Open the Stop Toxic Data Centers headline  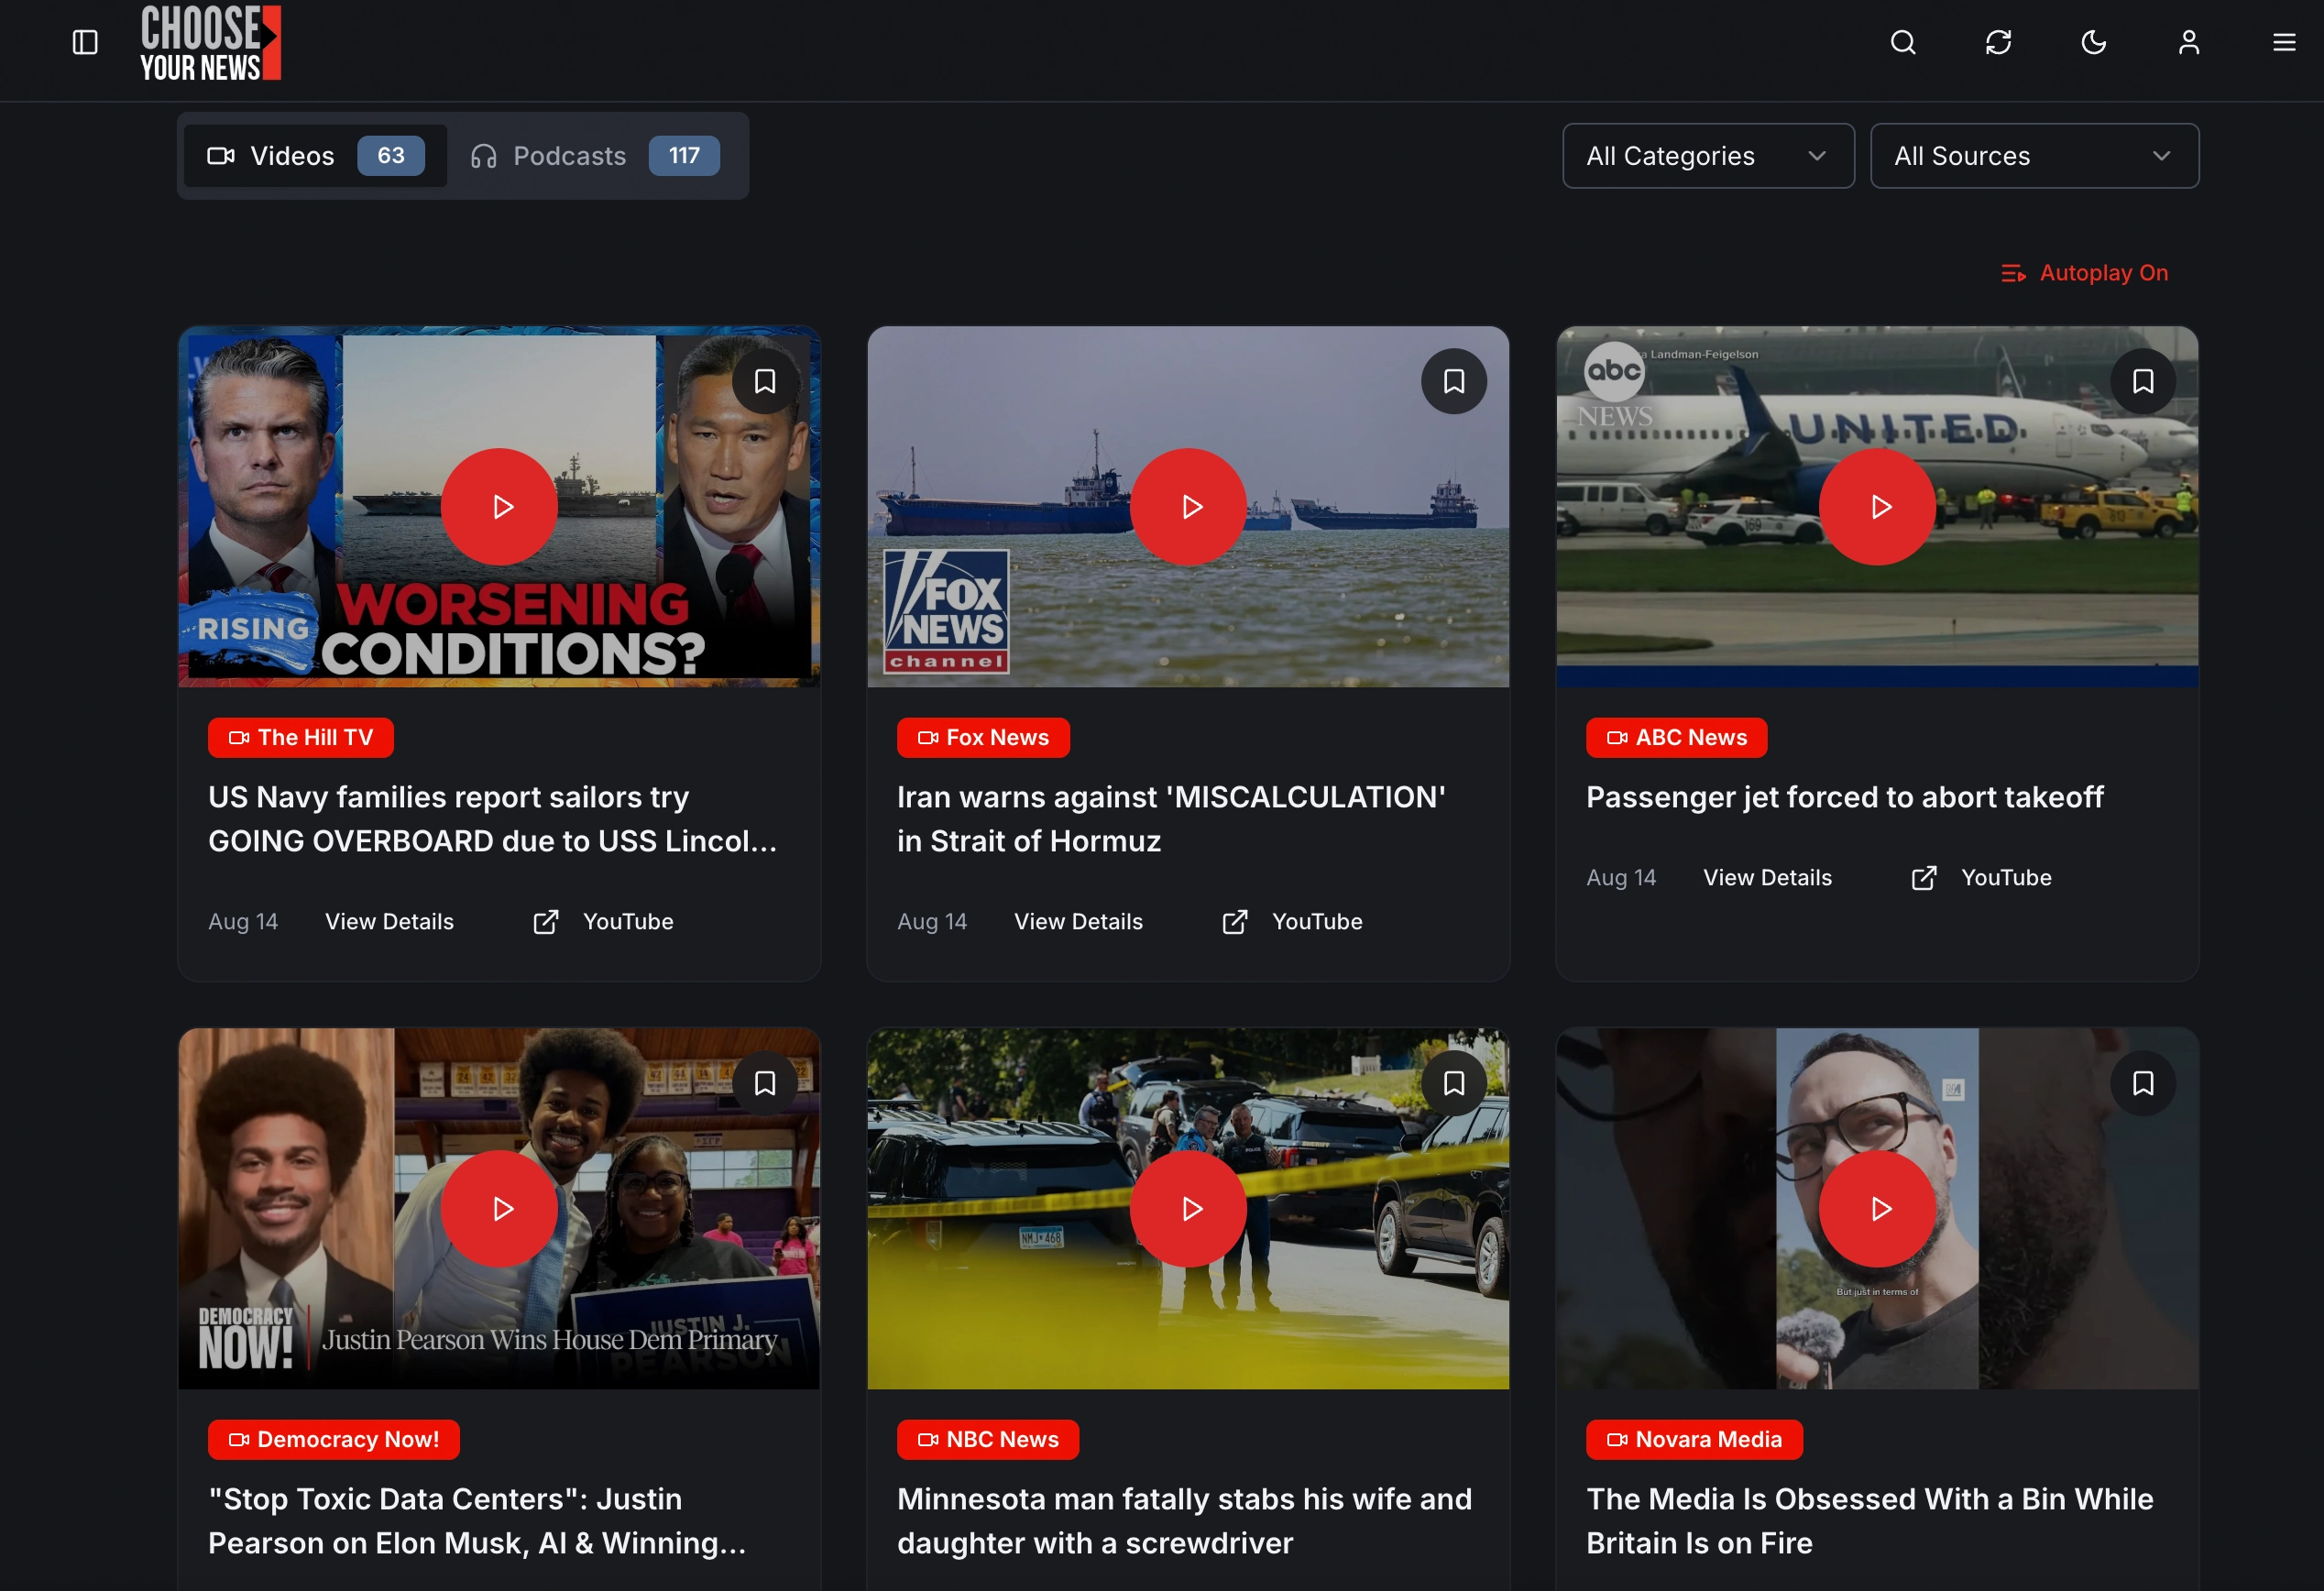[x=477, y=1521]
